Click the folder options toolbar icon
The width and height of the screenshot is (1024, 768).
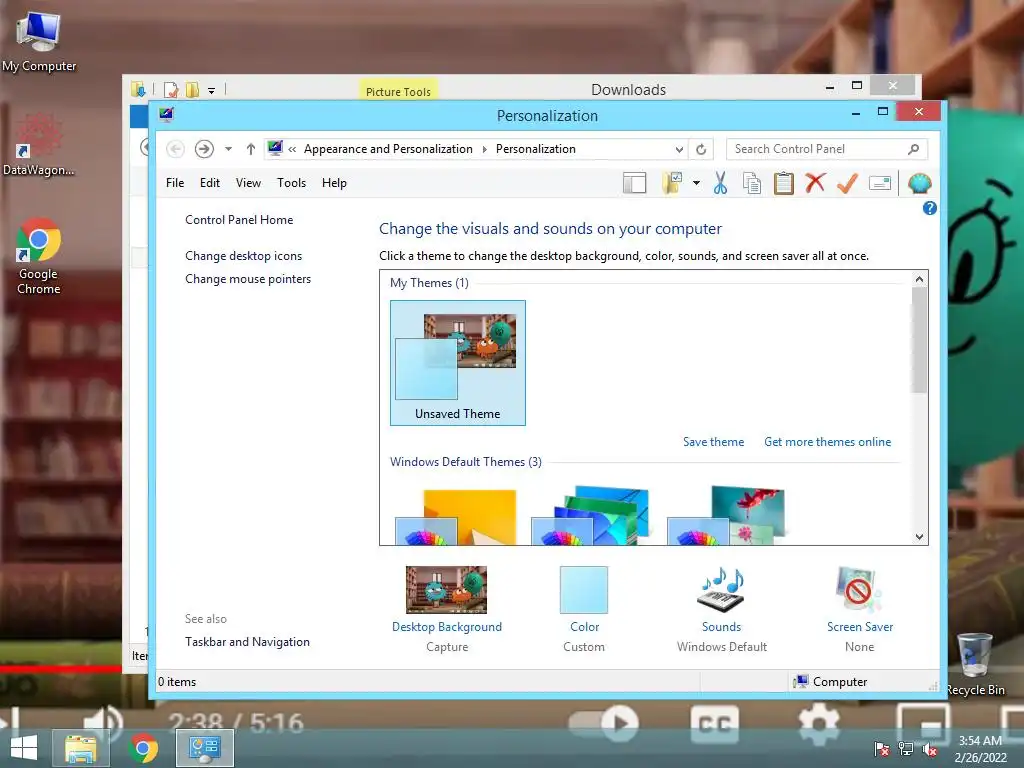tap(672, 184)
